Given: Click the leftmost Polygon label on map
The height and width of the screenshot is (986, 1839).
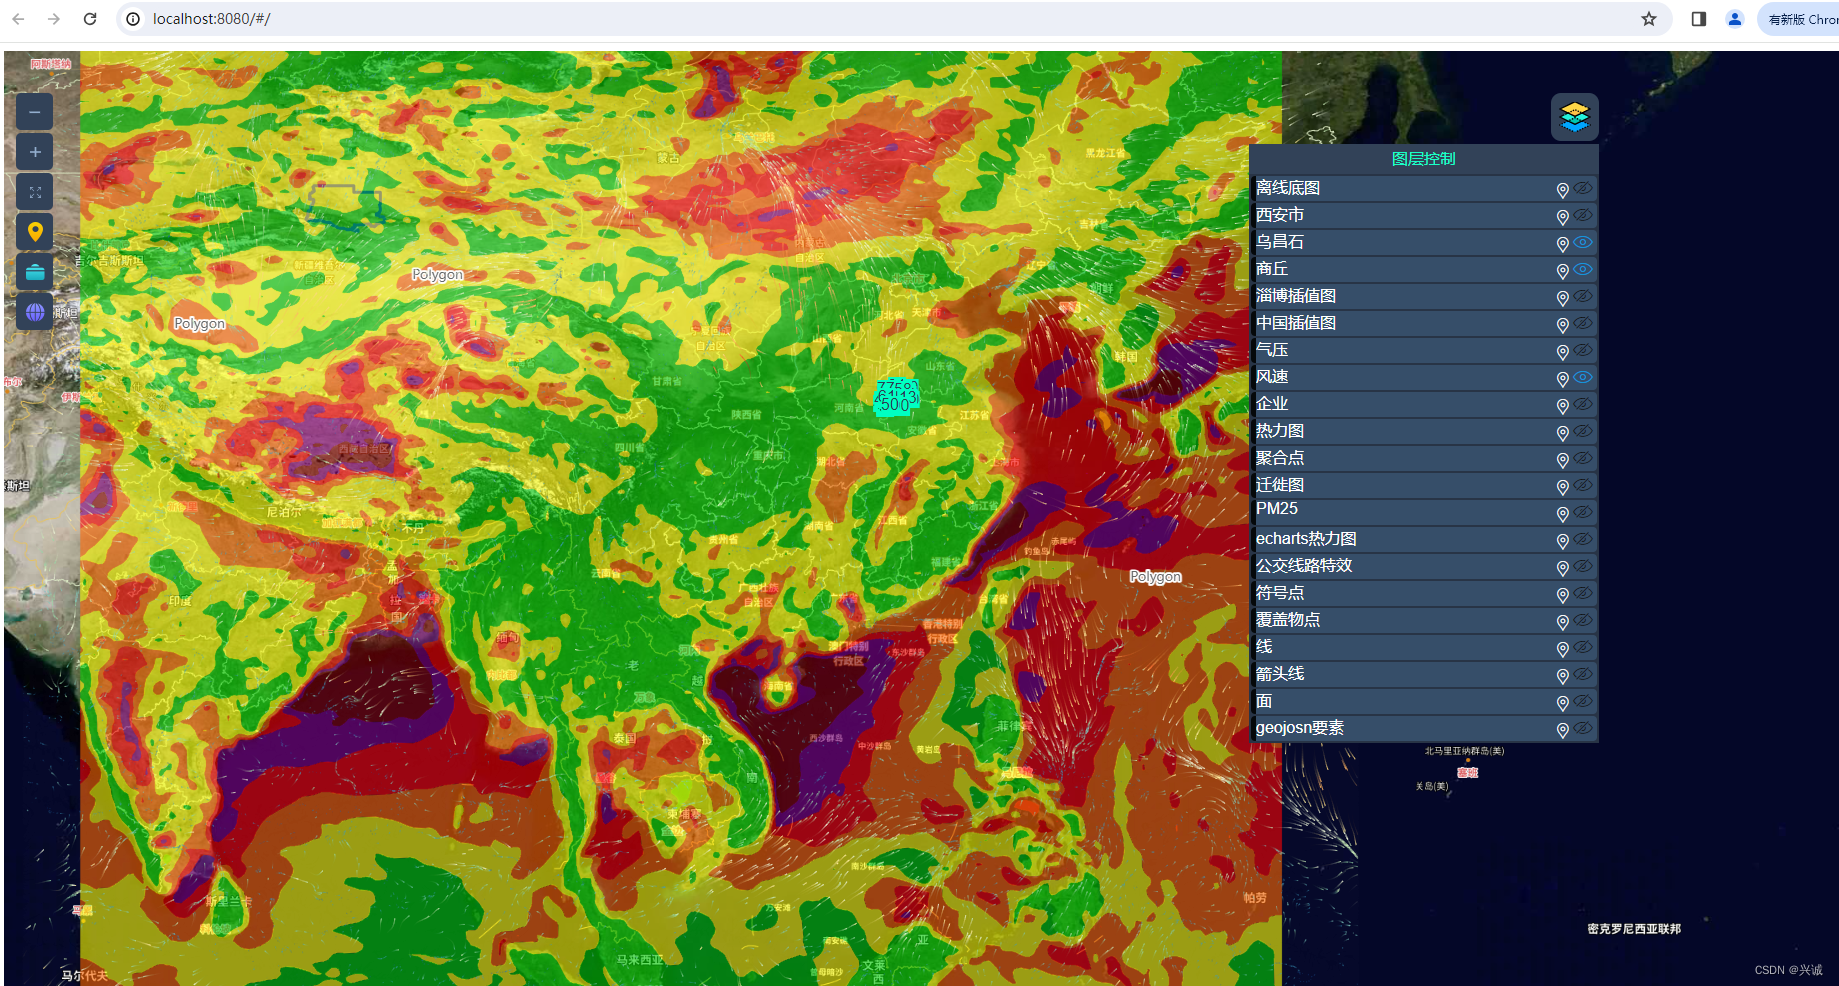Looking at the screenshot, I should 200,324.
